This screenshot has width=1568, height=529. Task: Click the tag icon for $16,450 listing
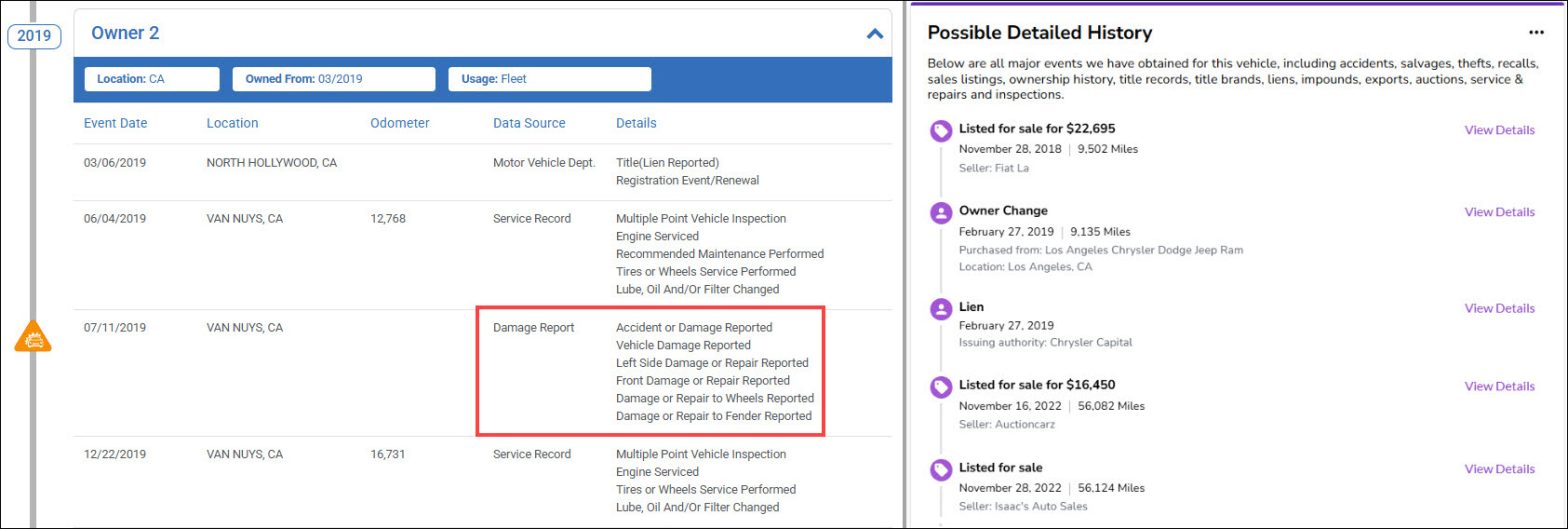[940, 387]
